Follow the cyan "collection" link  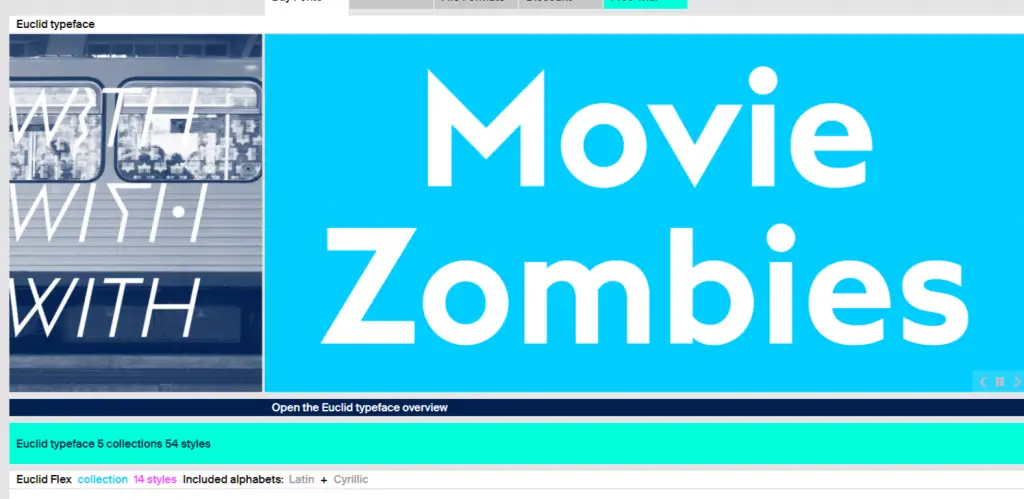click(103, 479)
